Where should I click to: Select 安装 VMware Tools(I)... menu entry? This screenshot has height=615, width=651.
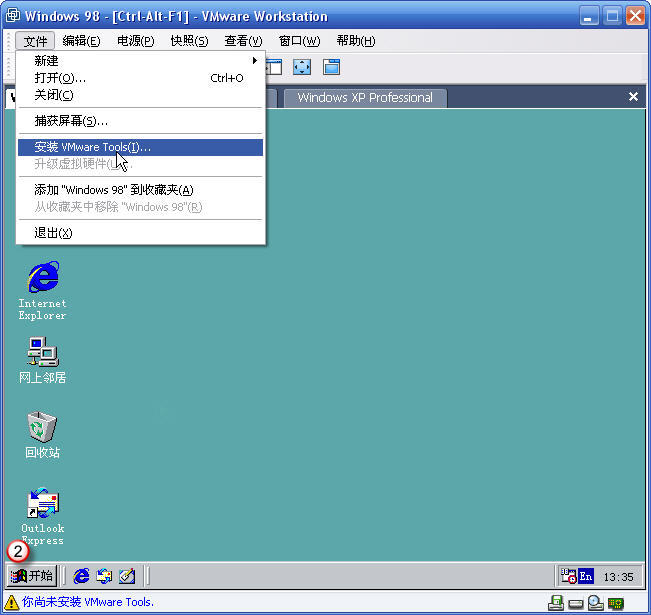coord(140,147)
